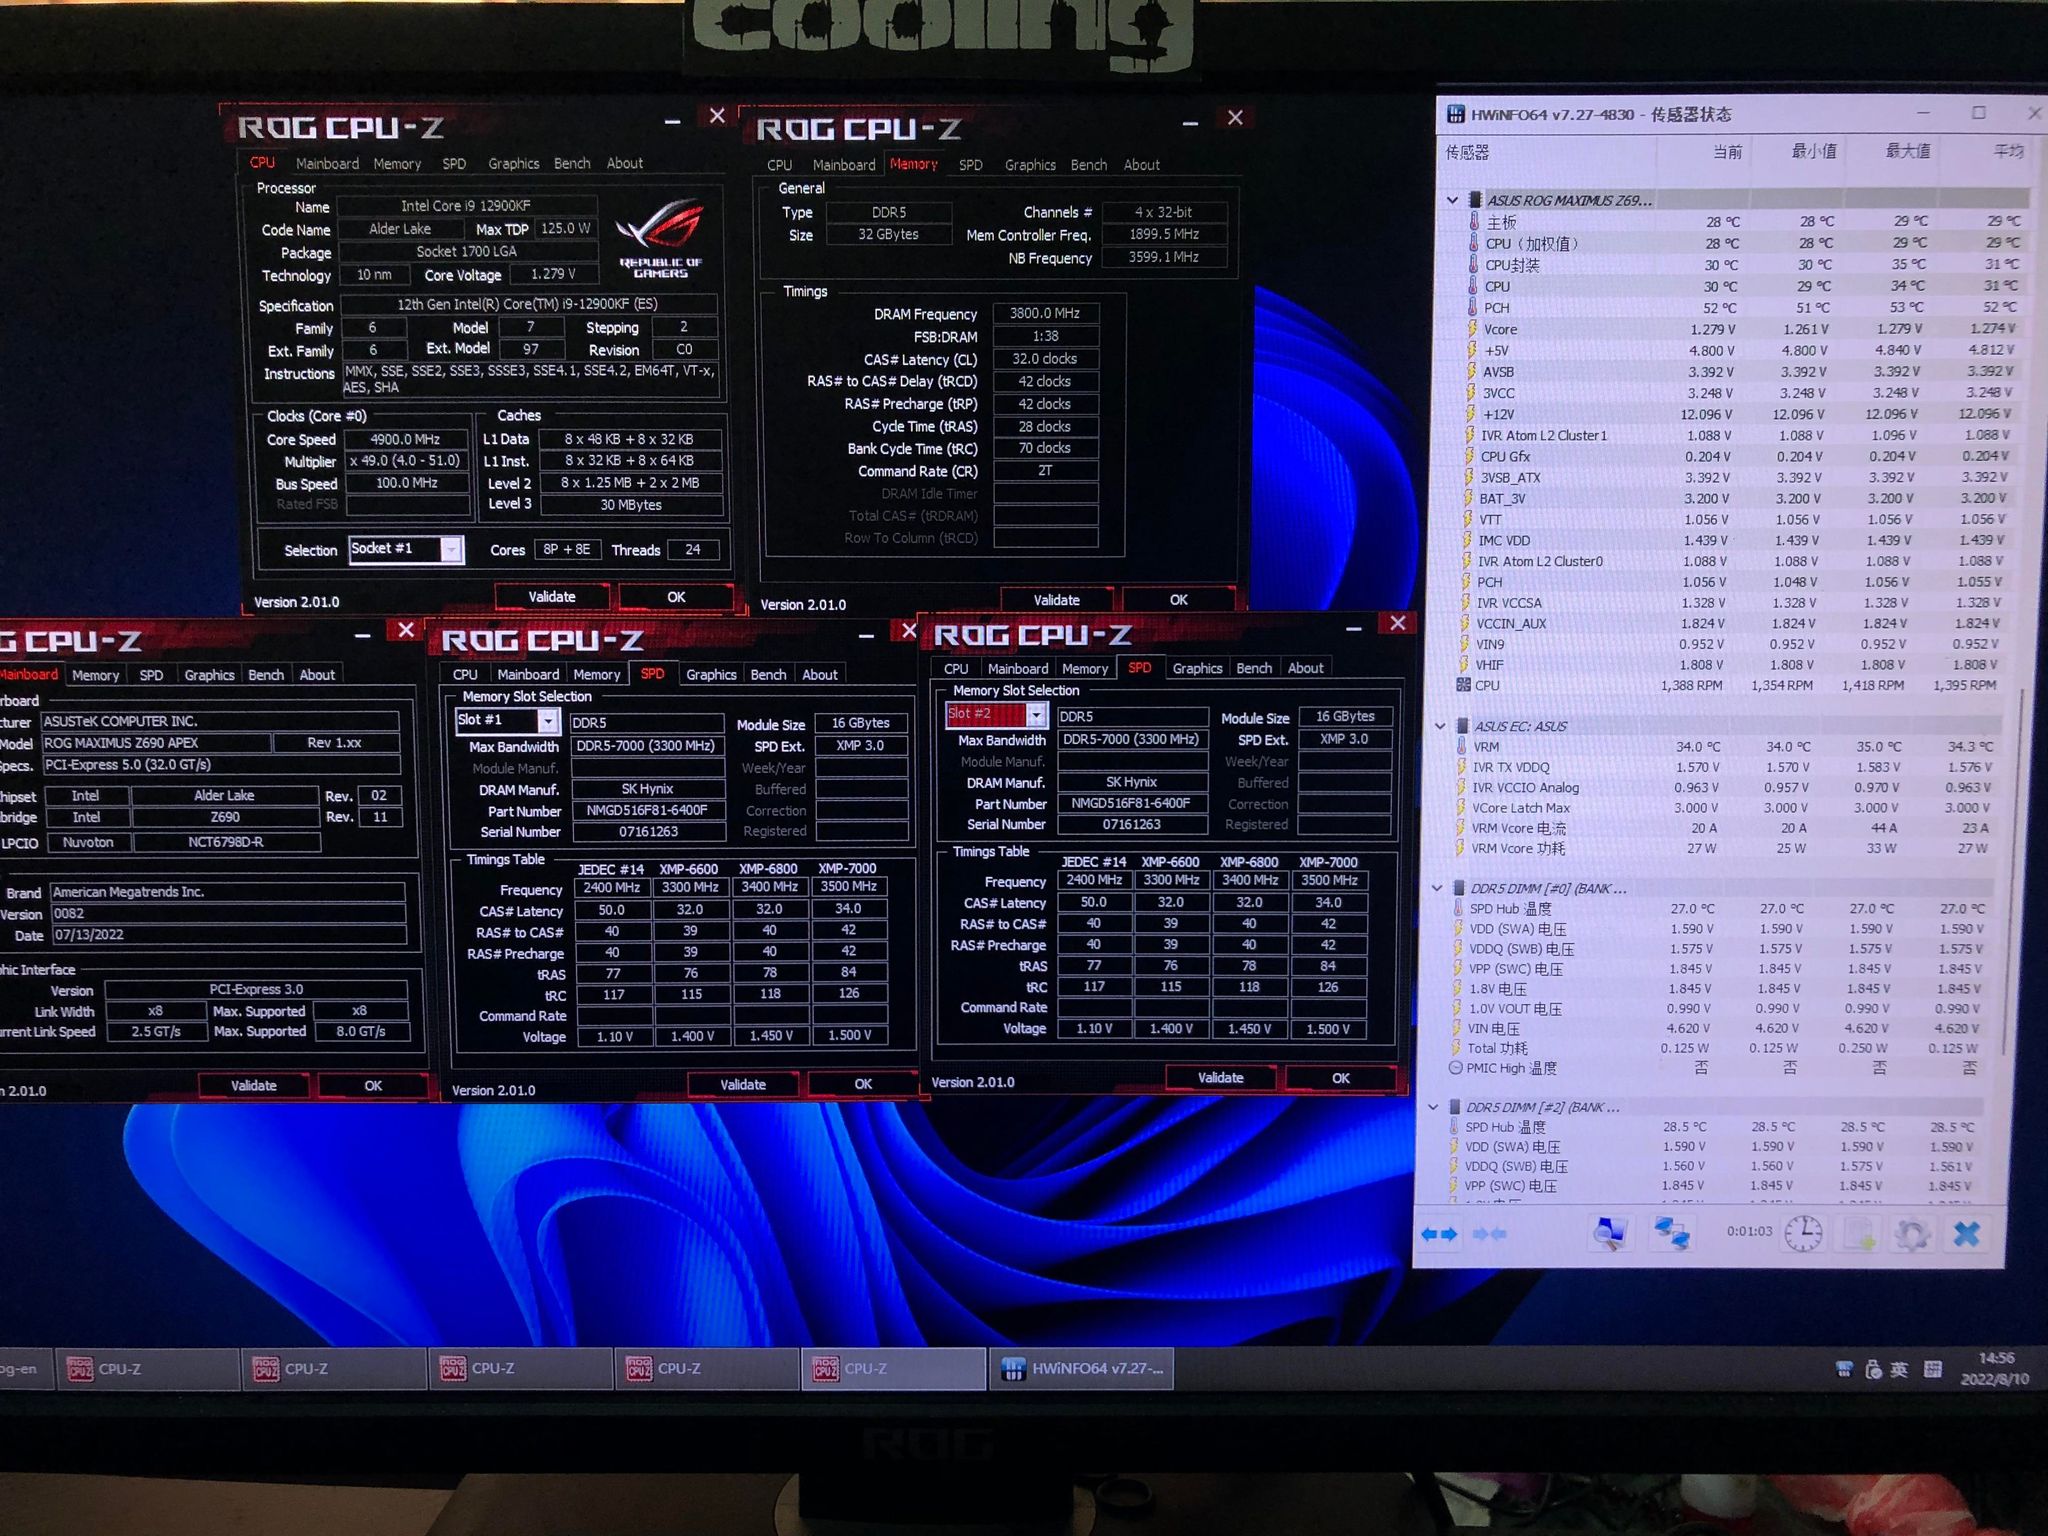
Task: Select the +12V voltage row
Action: click(x=1740, y=414)
